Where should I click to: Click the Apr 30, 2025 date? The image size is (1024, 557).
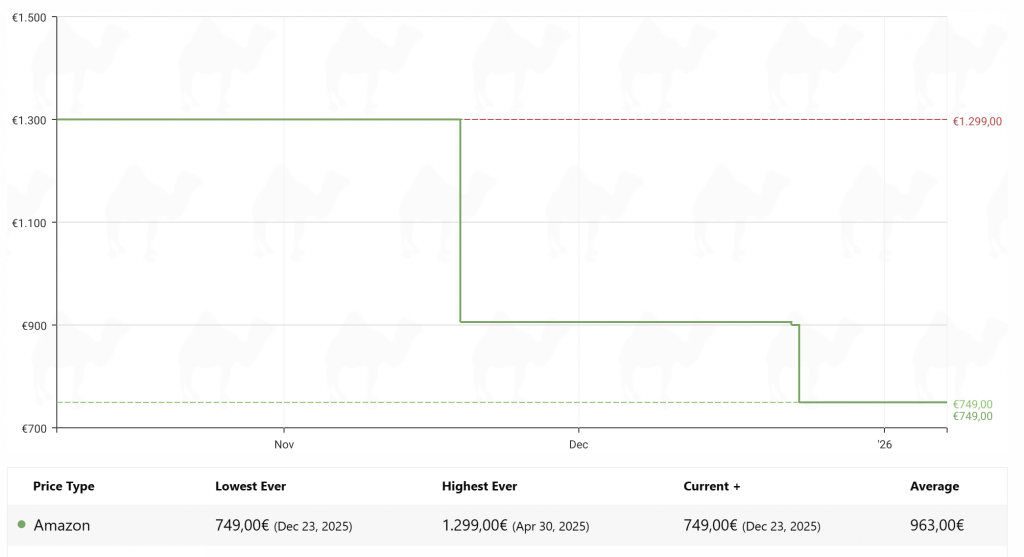(550, 526)
